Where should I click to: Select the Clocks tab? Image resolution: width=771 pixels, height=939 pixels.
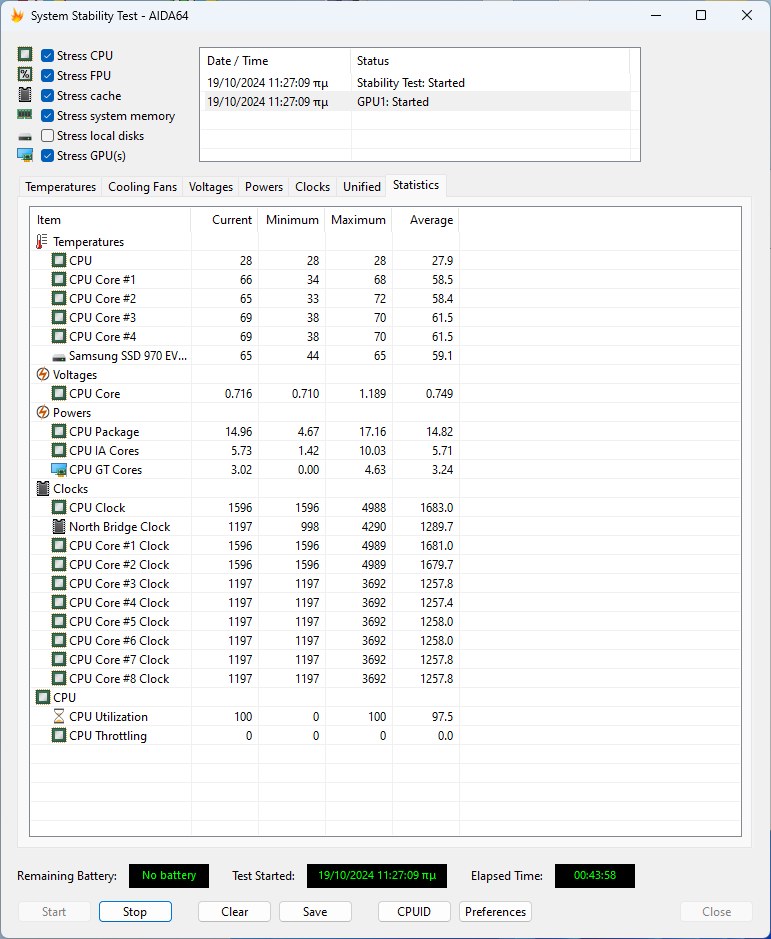point(312,187)
